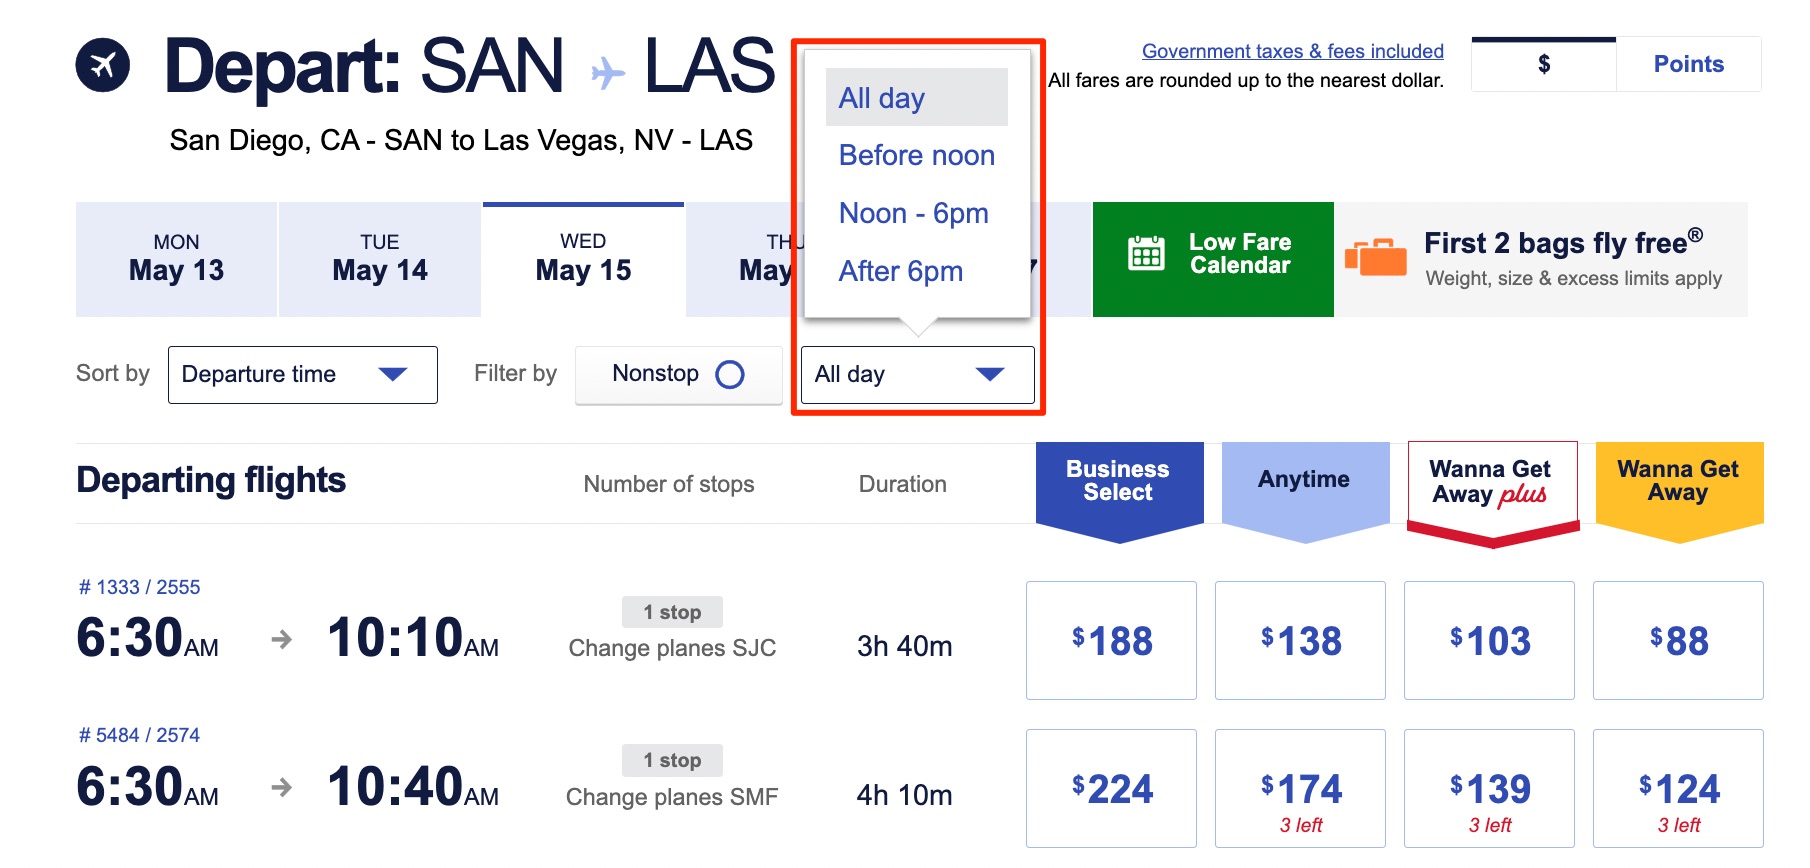Image resolution: width=1810 pixels, height=868 pixels.
Task: Switch fares display to Points
Action: click(x=1688, y=63)
